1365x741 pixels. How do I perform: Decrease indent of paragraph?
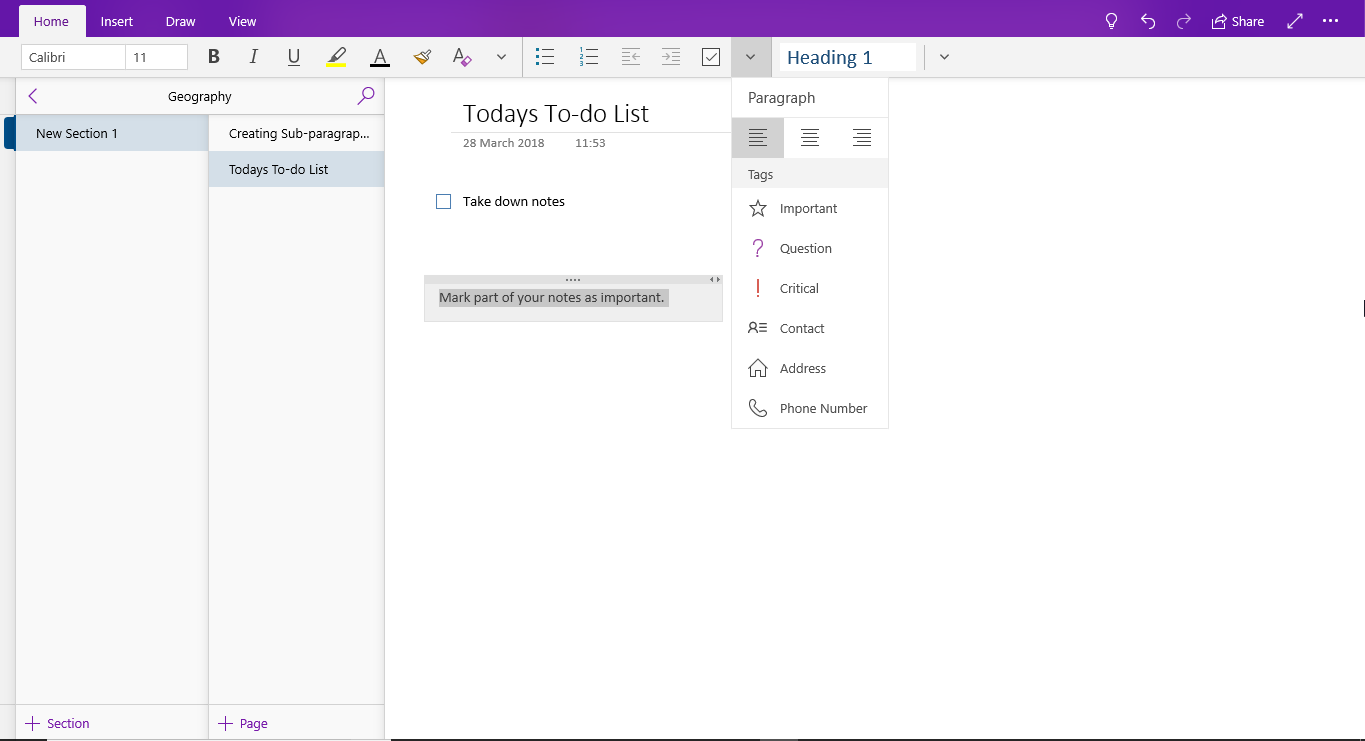point(630,57)
